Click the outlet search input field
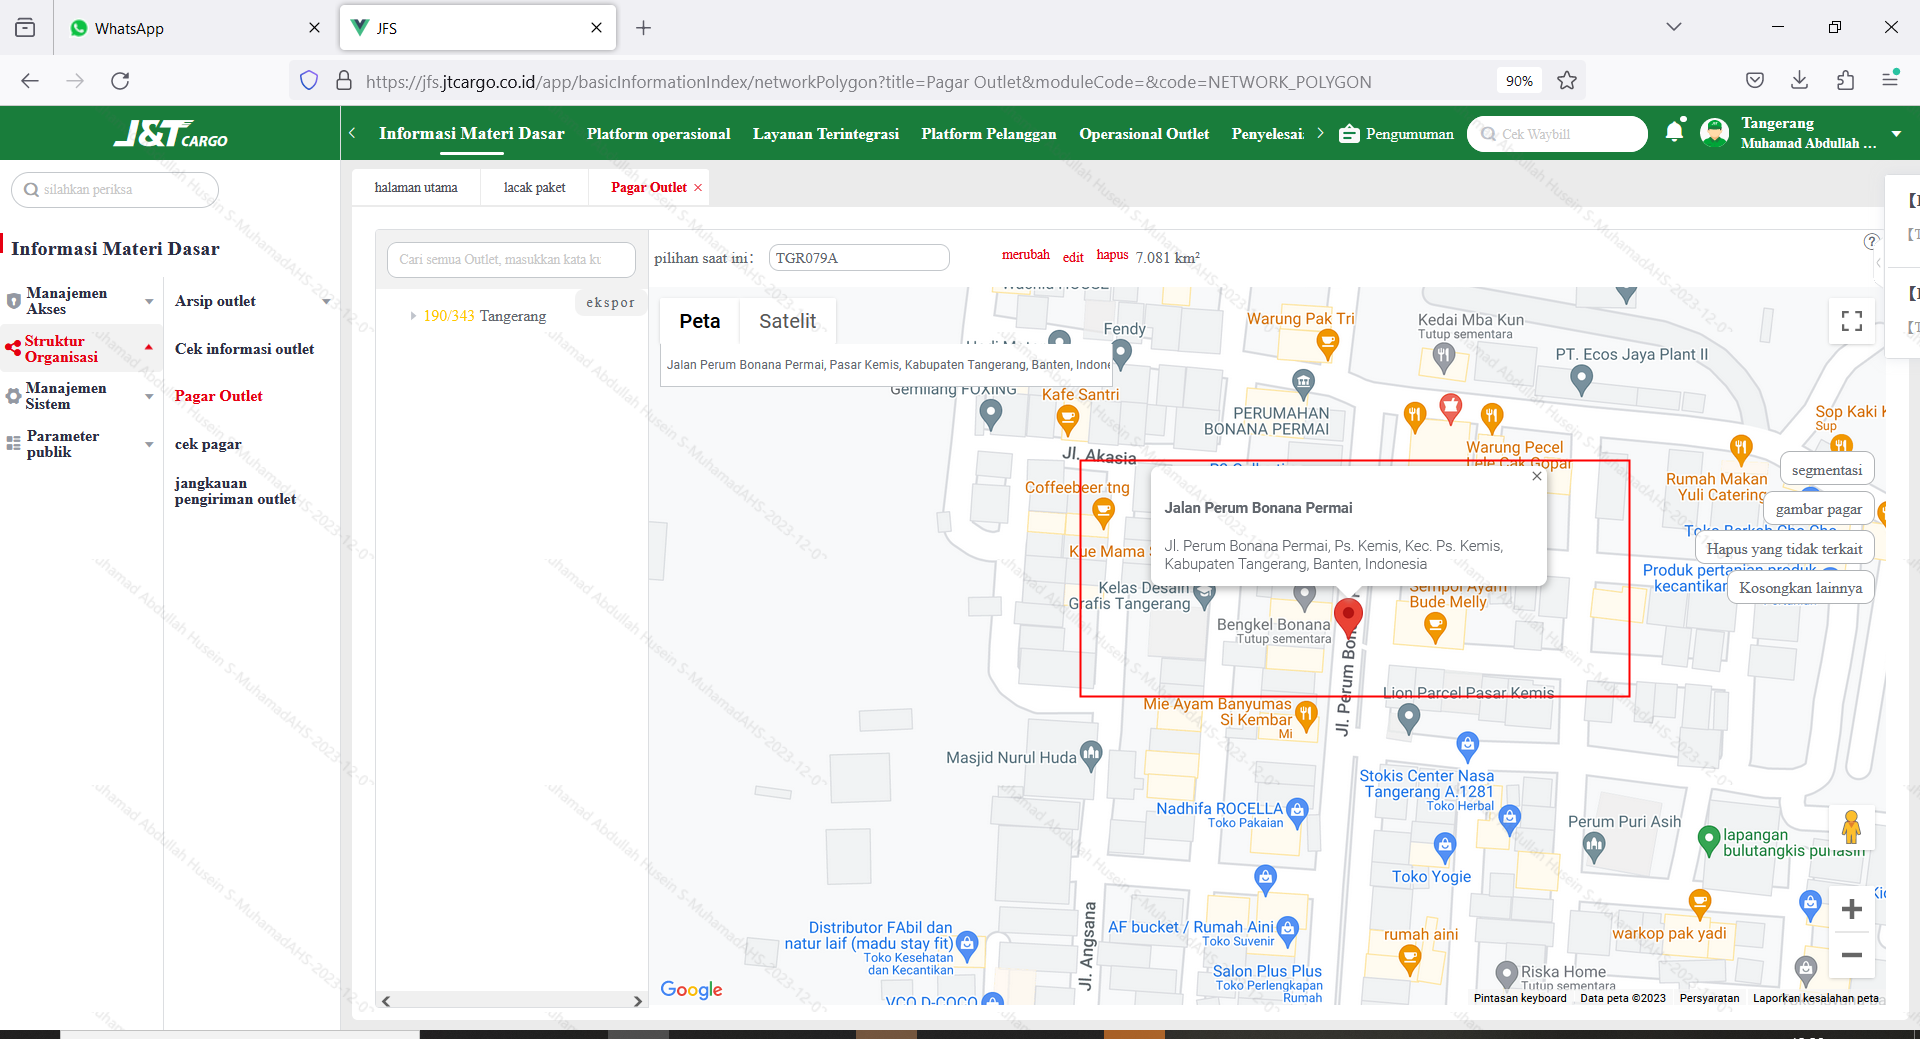 (x=511, y=259)
